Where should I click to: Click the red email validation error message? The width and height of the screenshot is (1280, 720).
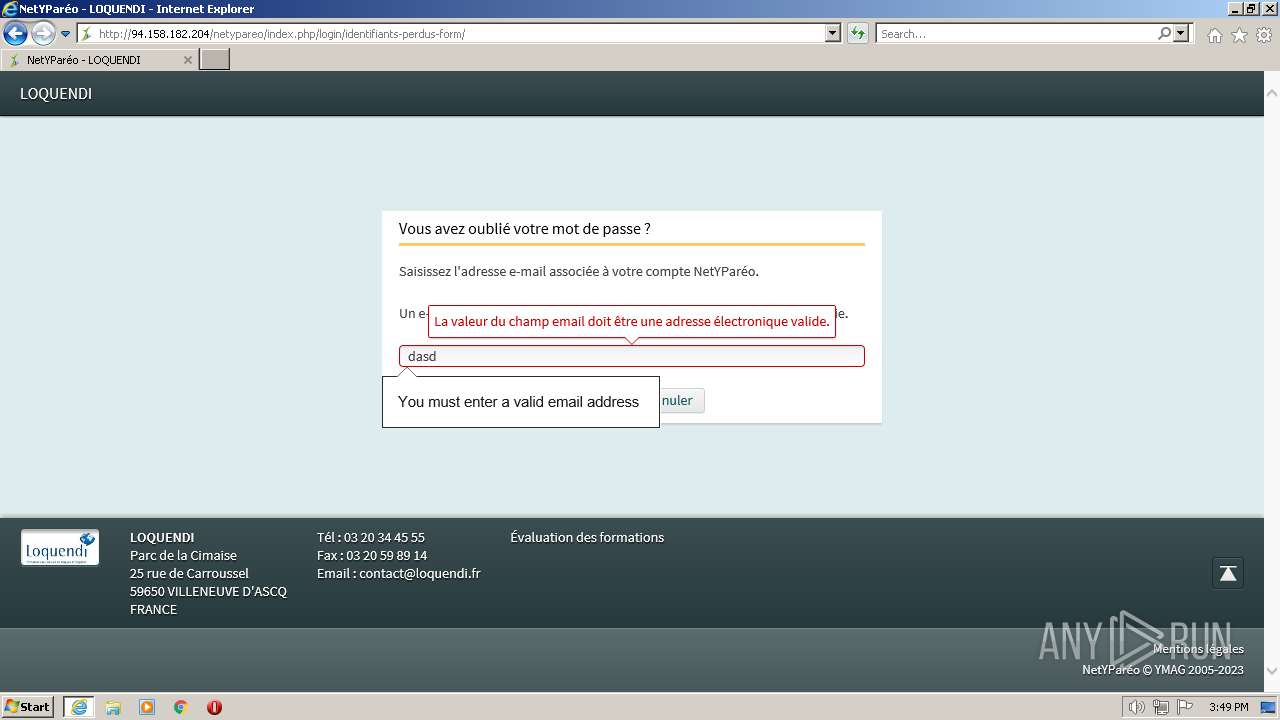(632, 322)
